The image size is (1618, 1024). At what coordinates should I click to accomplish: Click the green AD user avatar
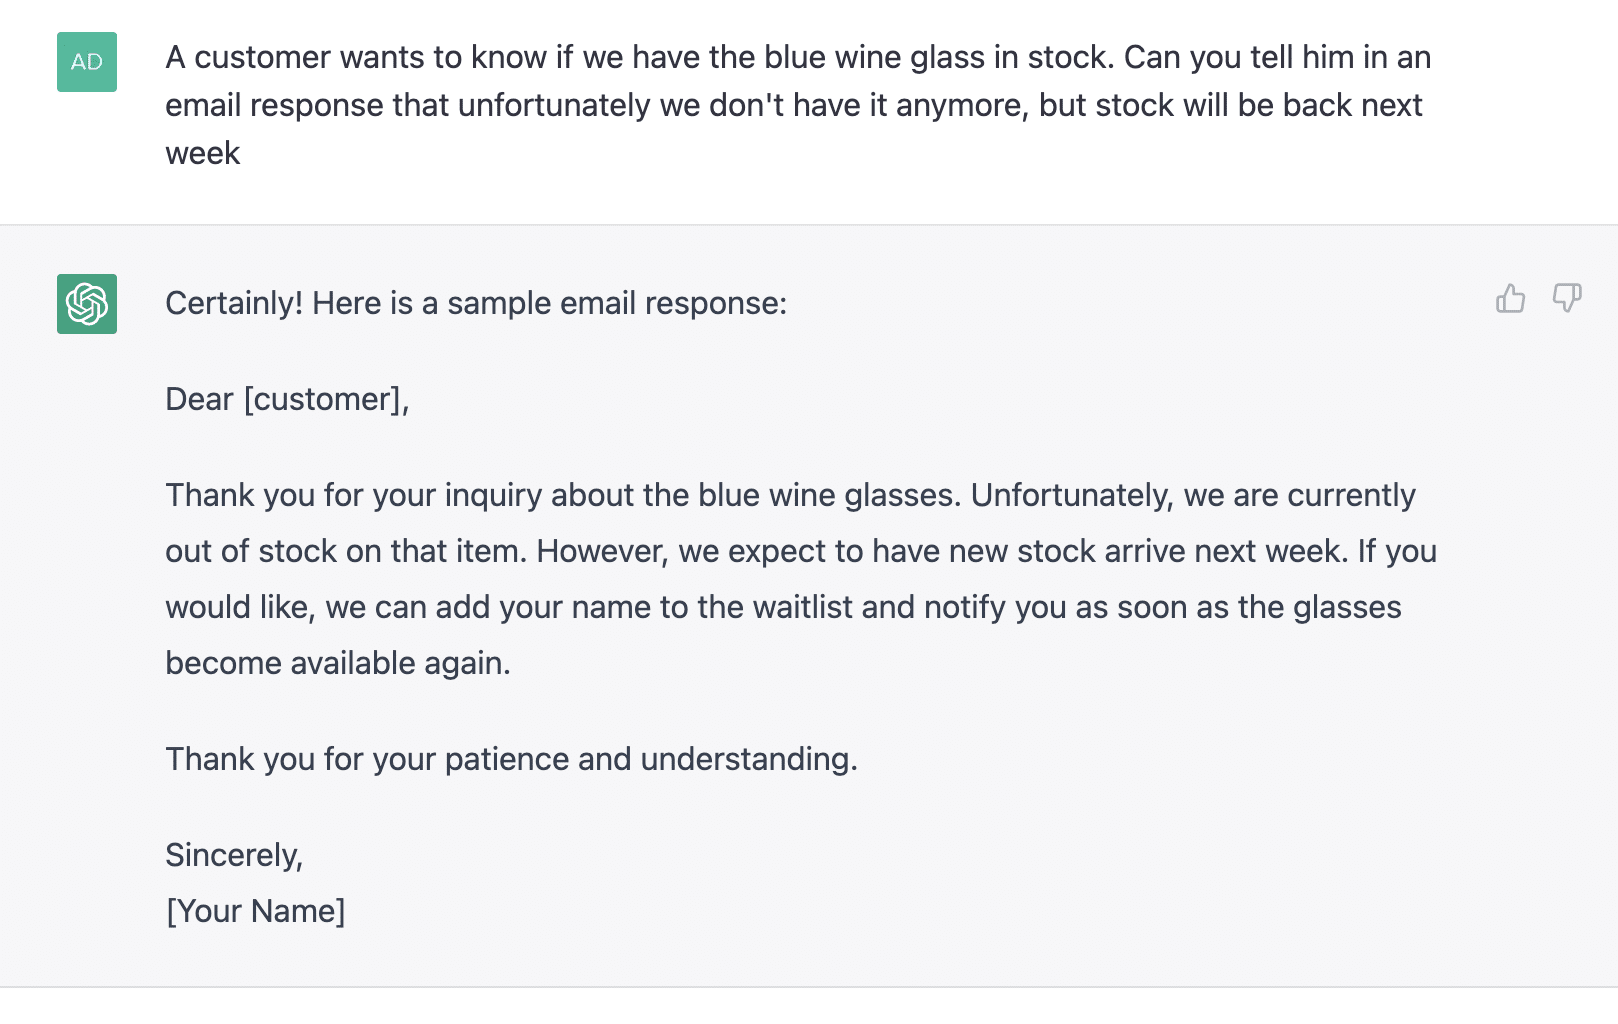tap(87, 62)
